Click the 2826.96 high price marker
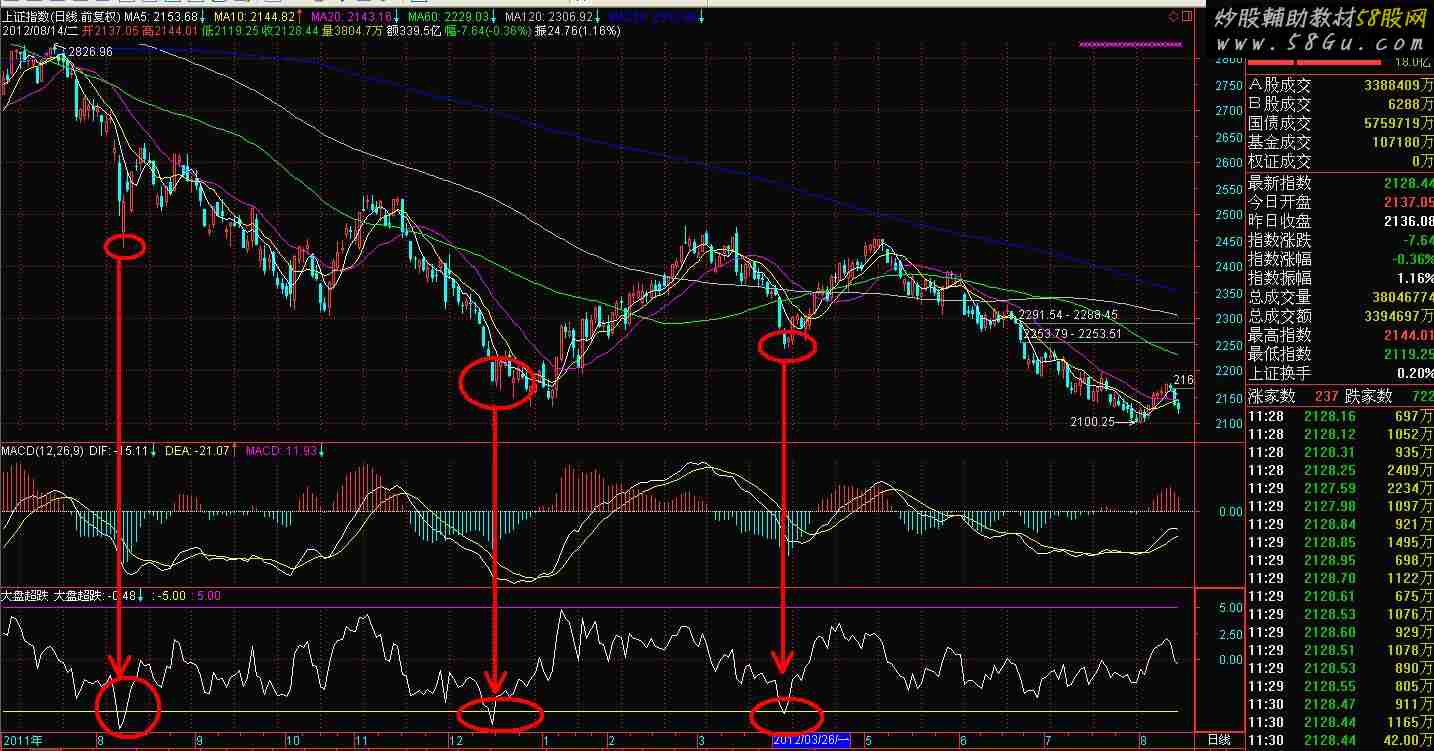Viewport: 1434px width, 751px height. [x=90, y=51]
